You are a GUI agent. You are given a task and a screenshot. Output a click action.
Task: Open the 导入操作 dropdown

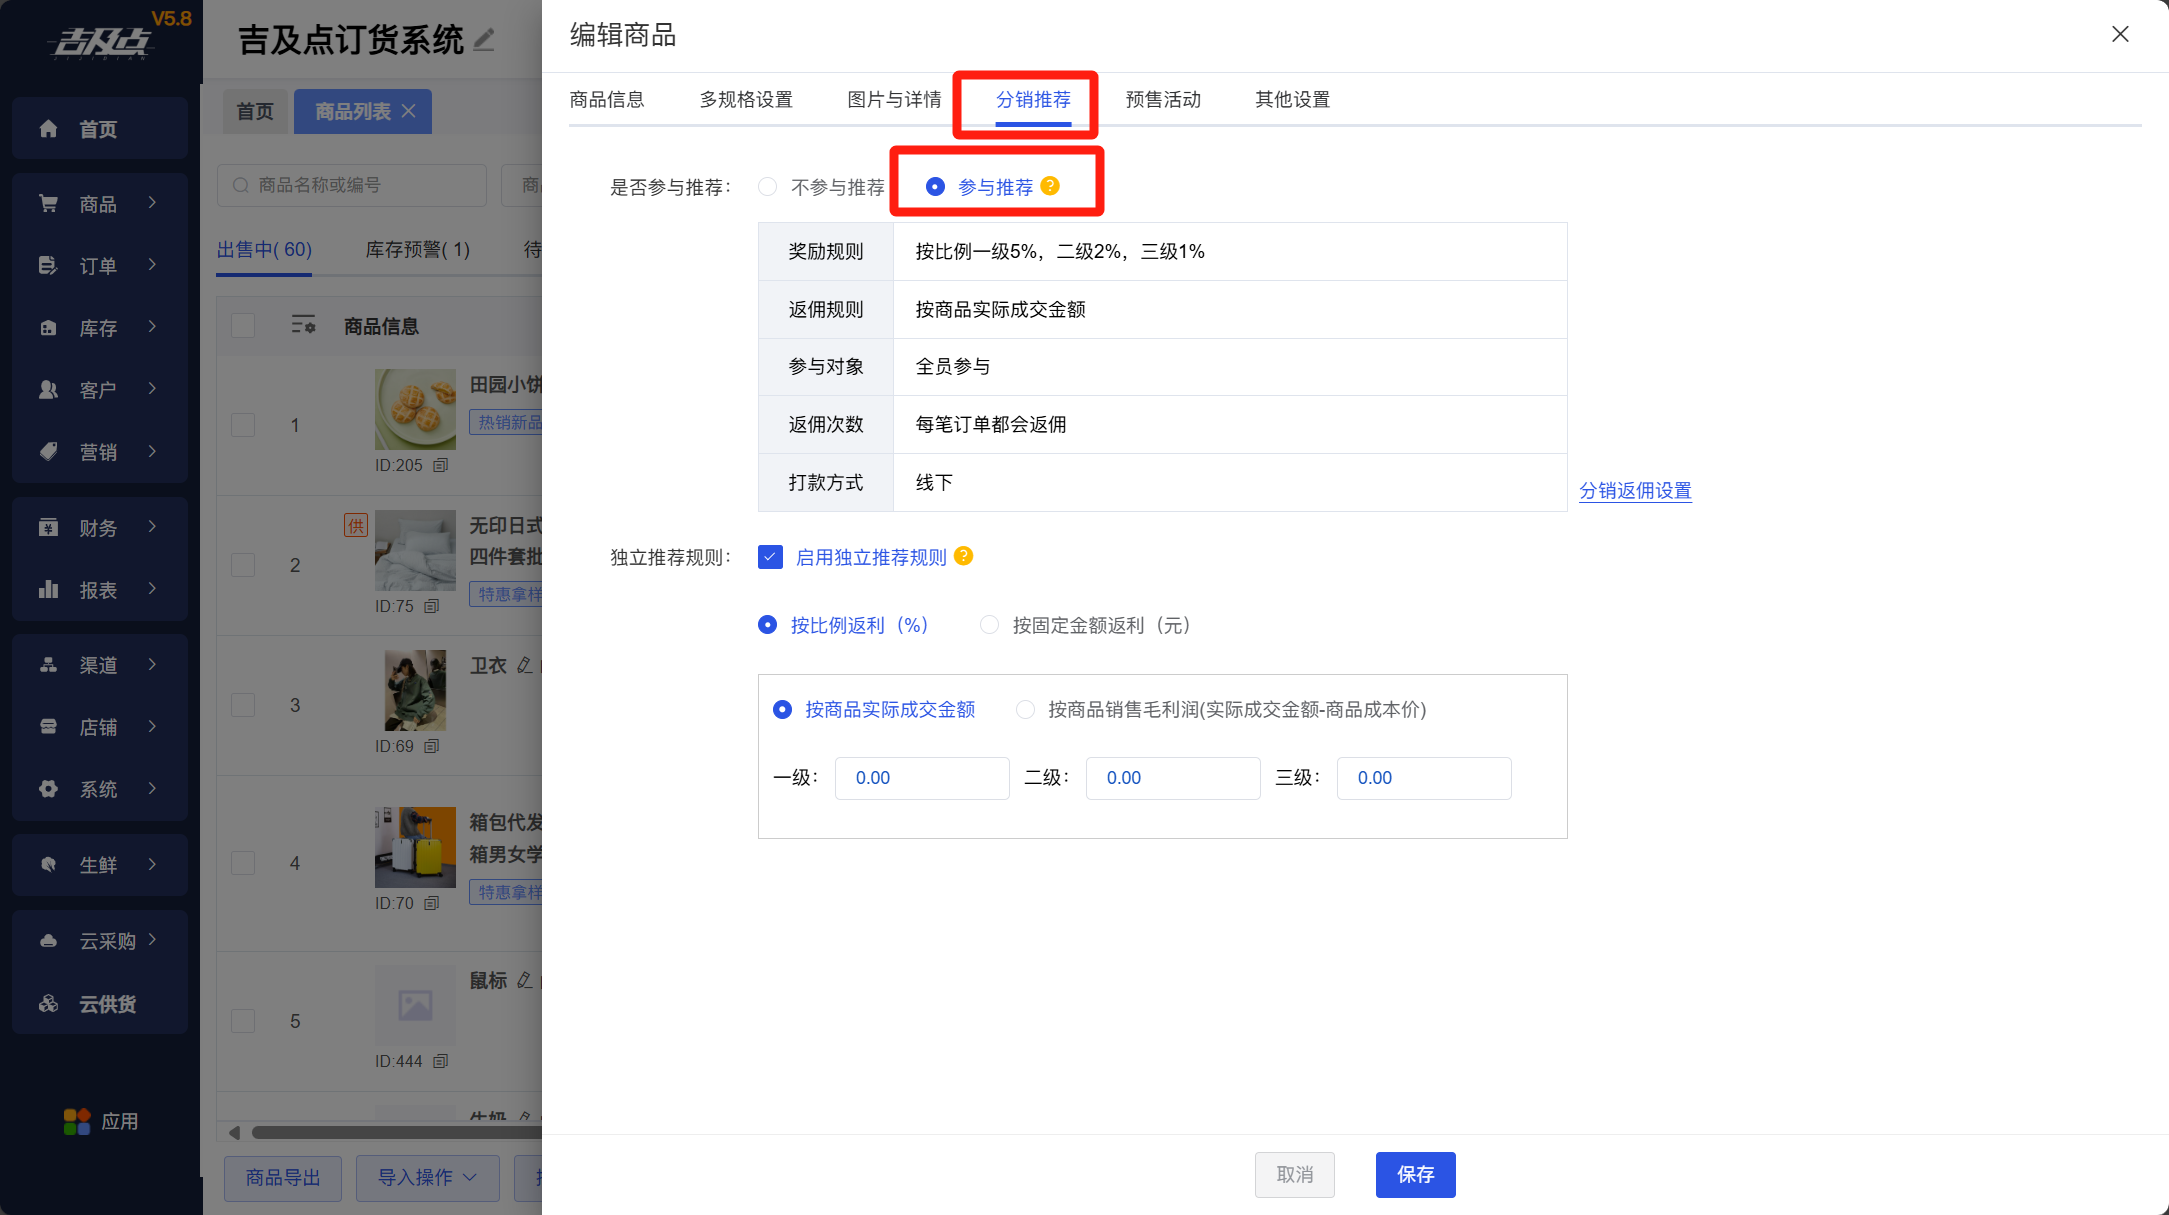(x=427, y=1177)
